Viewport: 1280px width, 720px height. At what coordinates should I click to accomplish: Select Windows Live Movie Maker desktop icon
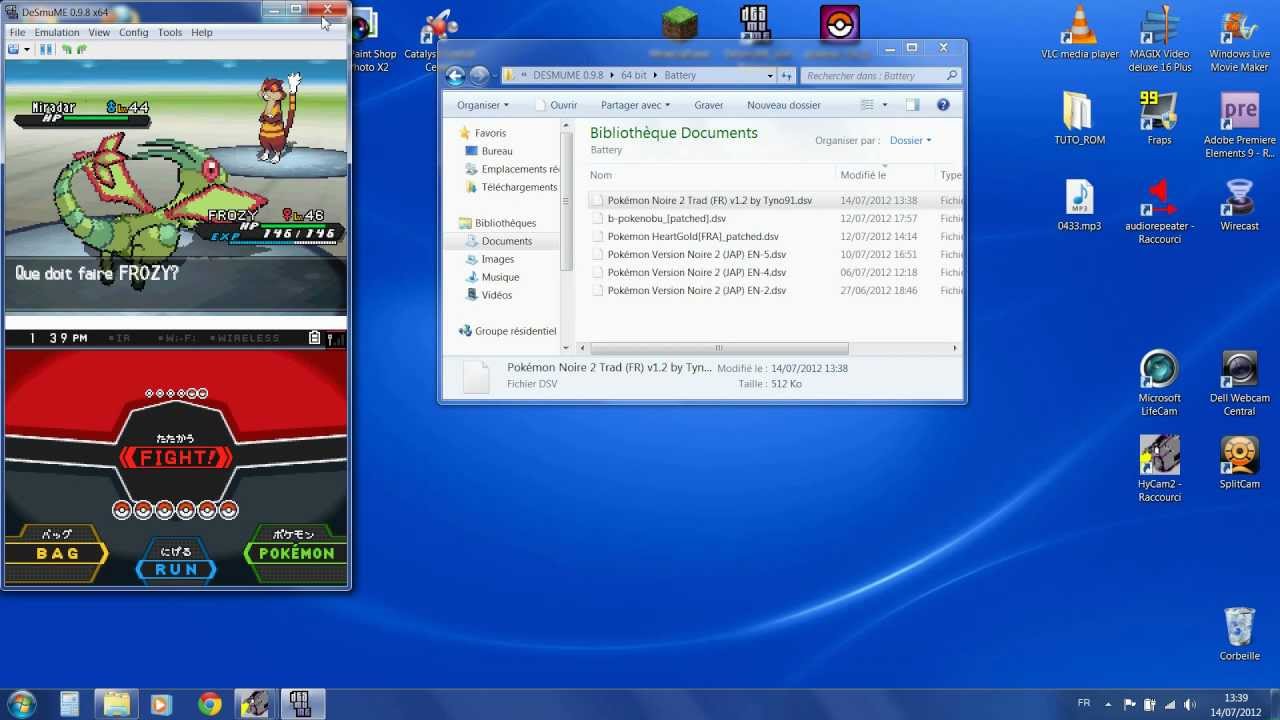pos(1239,39)
